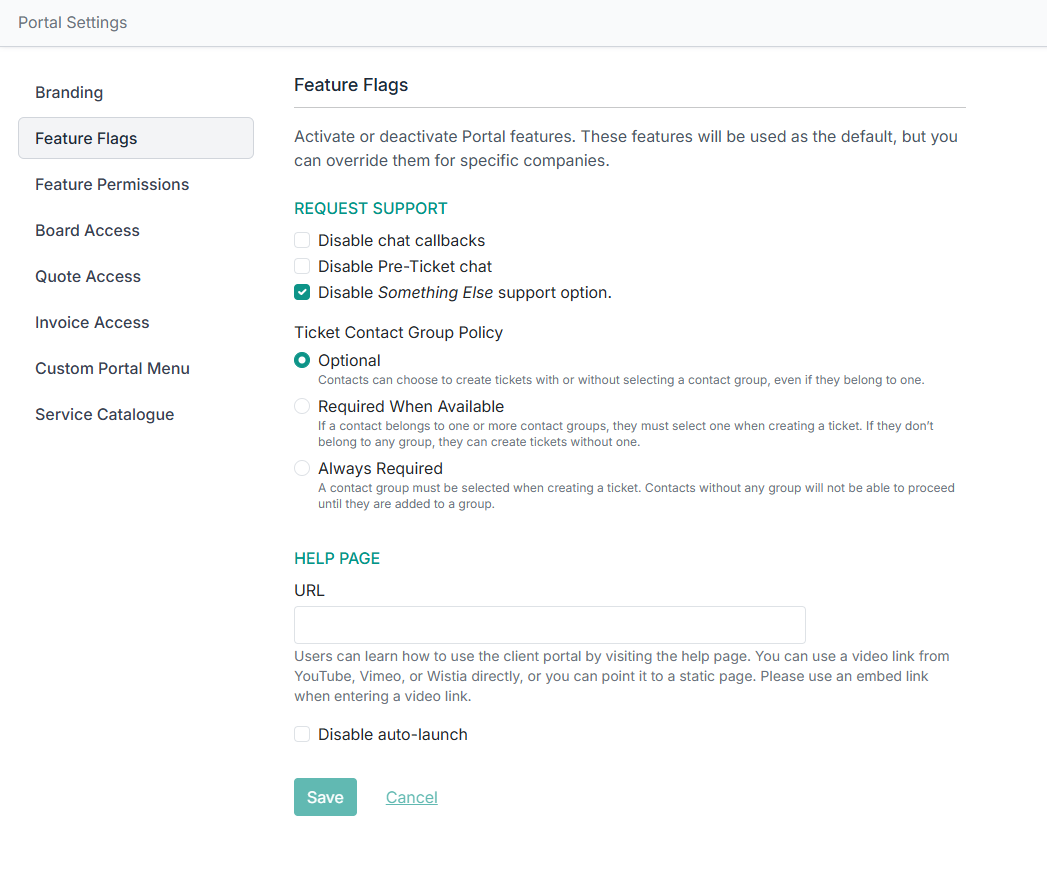Go to Service Catalogue settings
The width and height of the screenshot is (1047, 871).
(x=104, y=415)
